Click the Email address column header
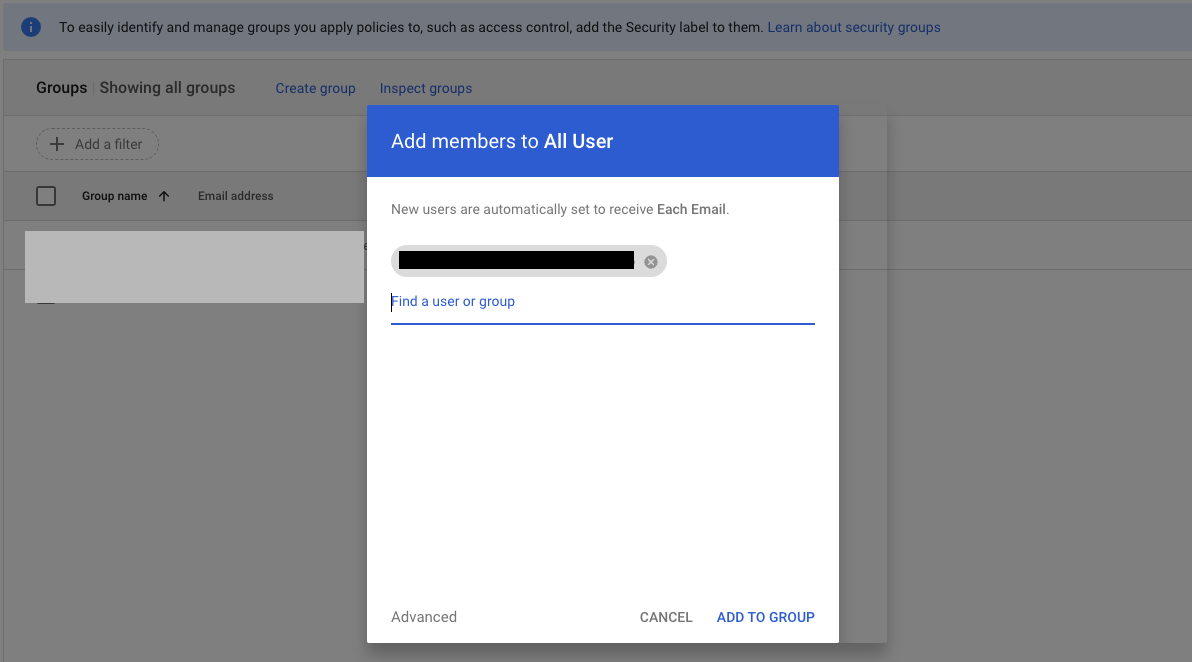Image resolution: width=1192 pixels, height=662 pixels. pos(235,196)
